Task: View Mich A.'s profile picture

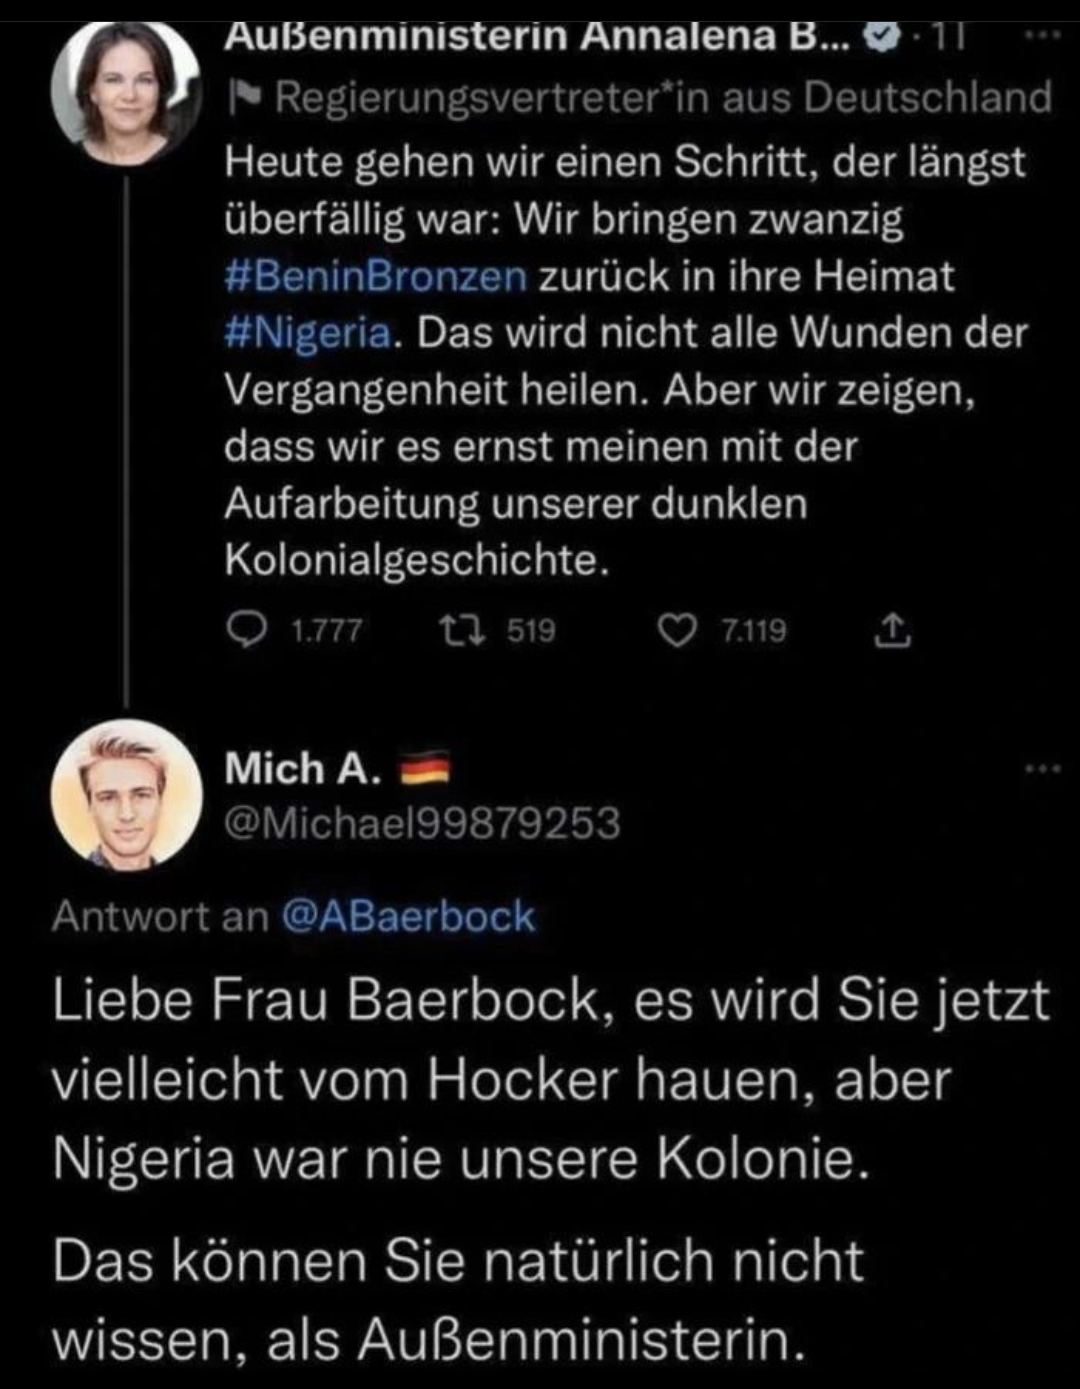Action: click(126, 793)
